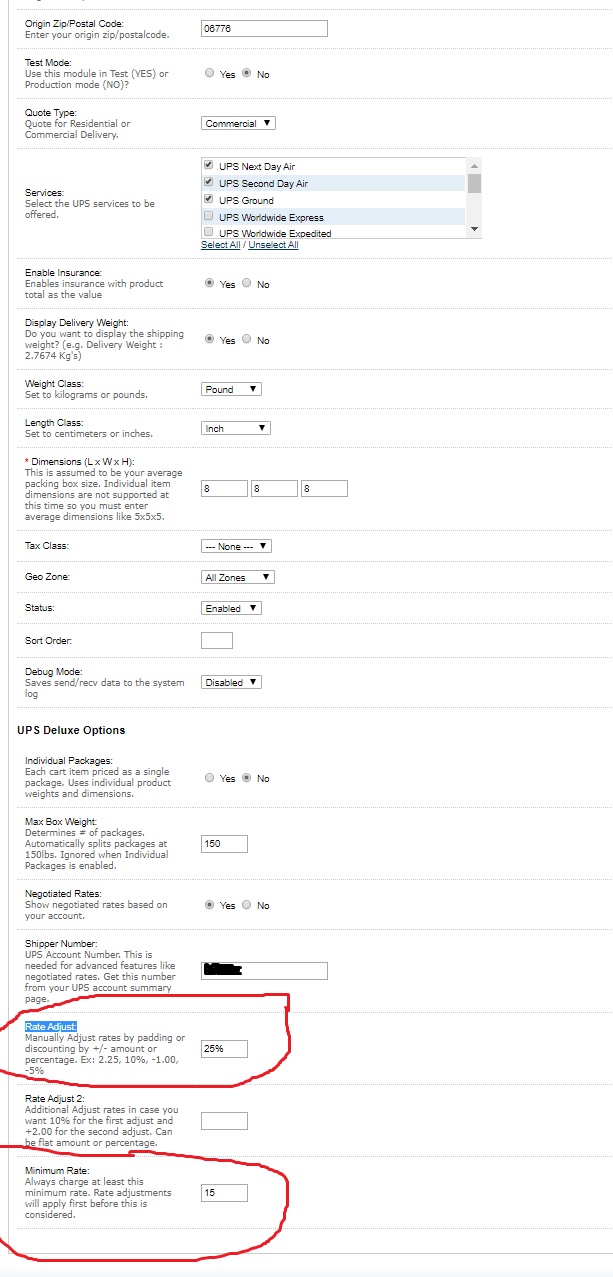Click the Origin Zip/Postal Code input field
The width and height of the screenshot is (613, 1277).
click(x=264, y=28)
